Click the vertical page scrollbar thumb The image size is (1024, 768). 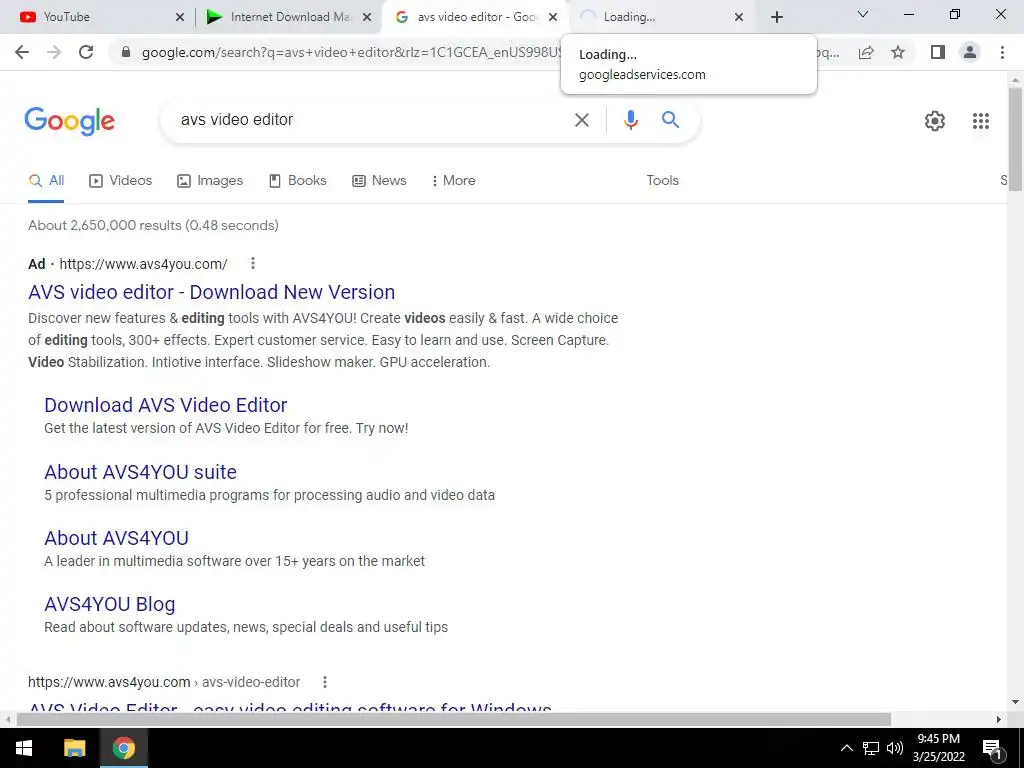pos(1015,138)
